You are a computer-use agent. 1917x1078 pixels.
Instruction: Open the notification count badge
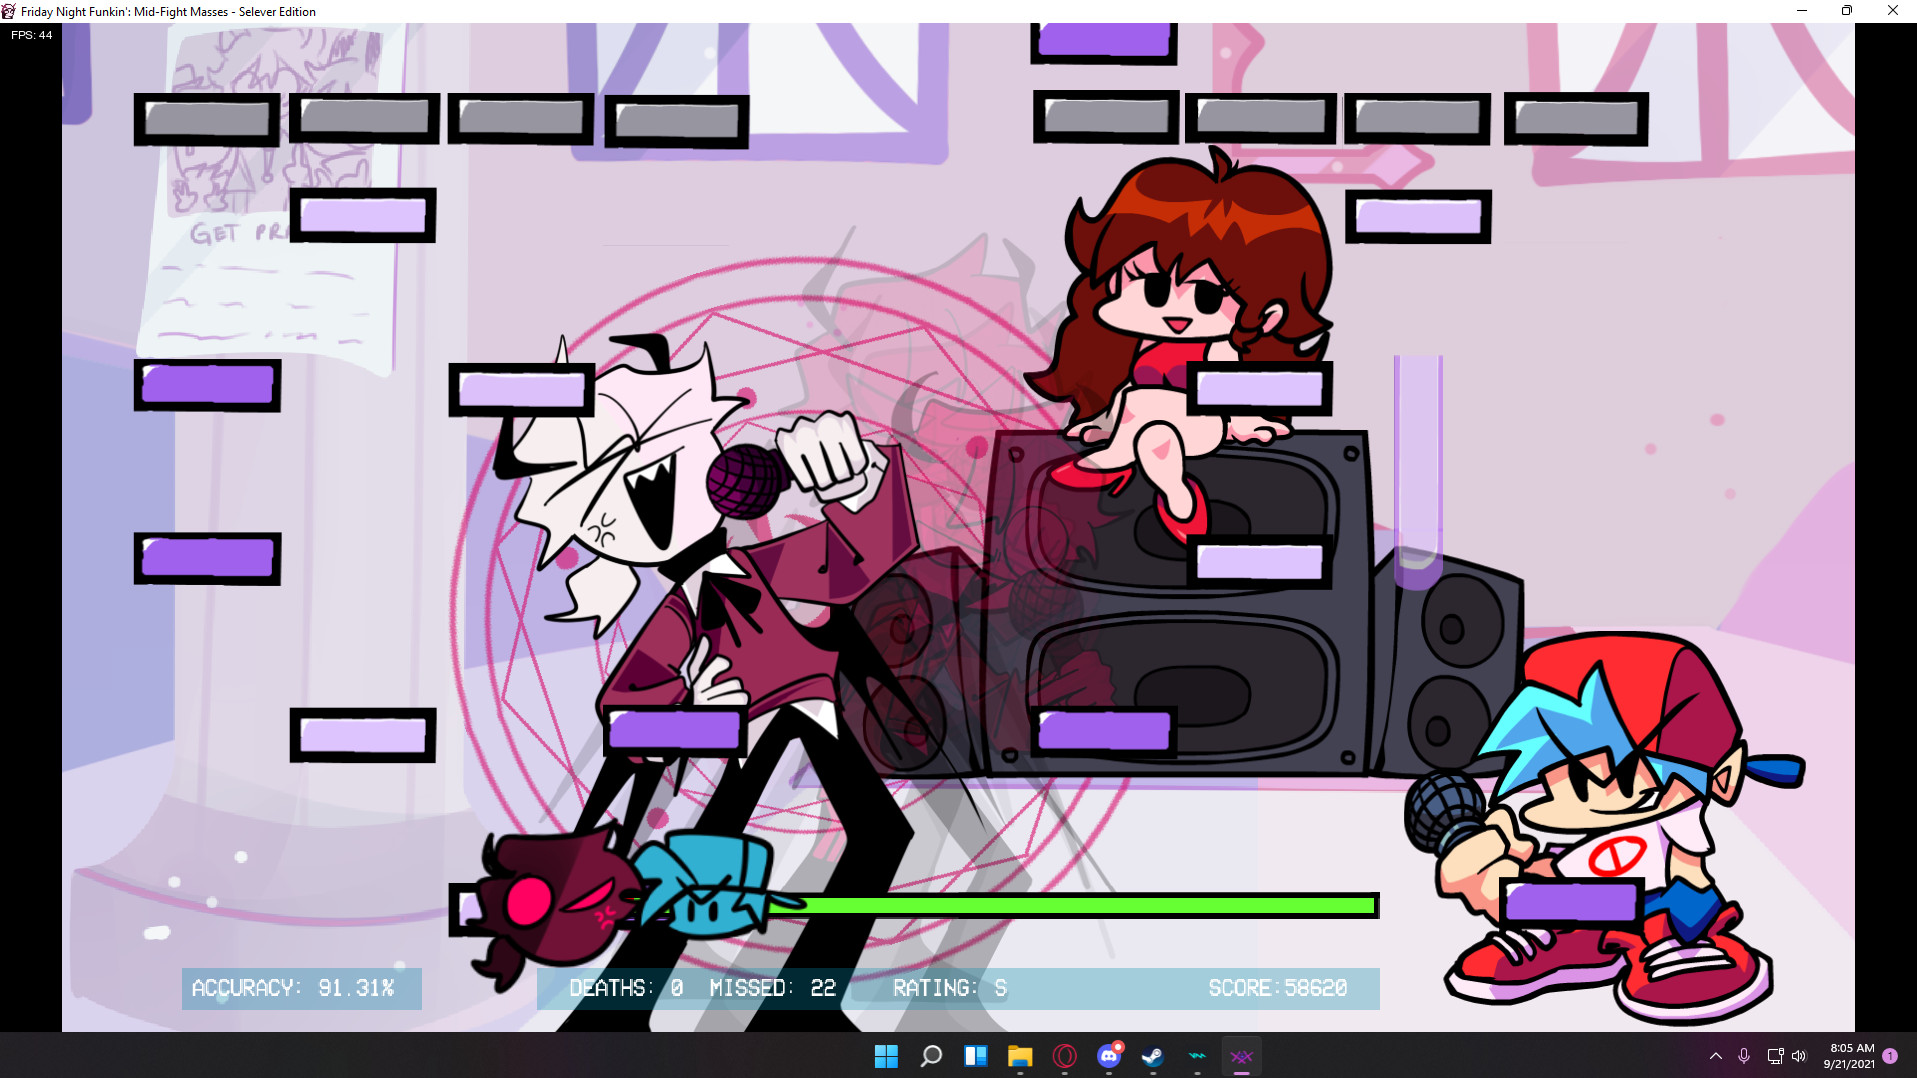1890,1056
